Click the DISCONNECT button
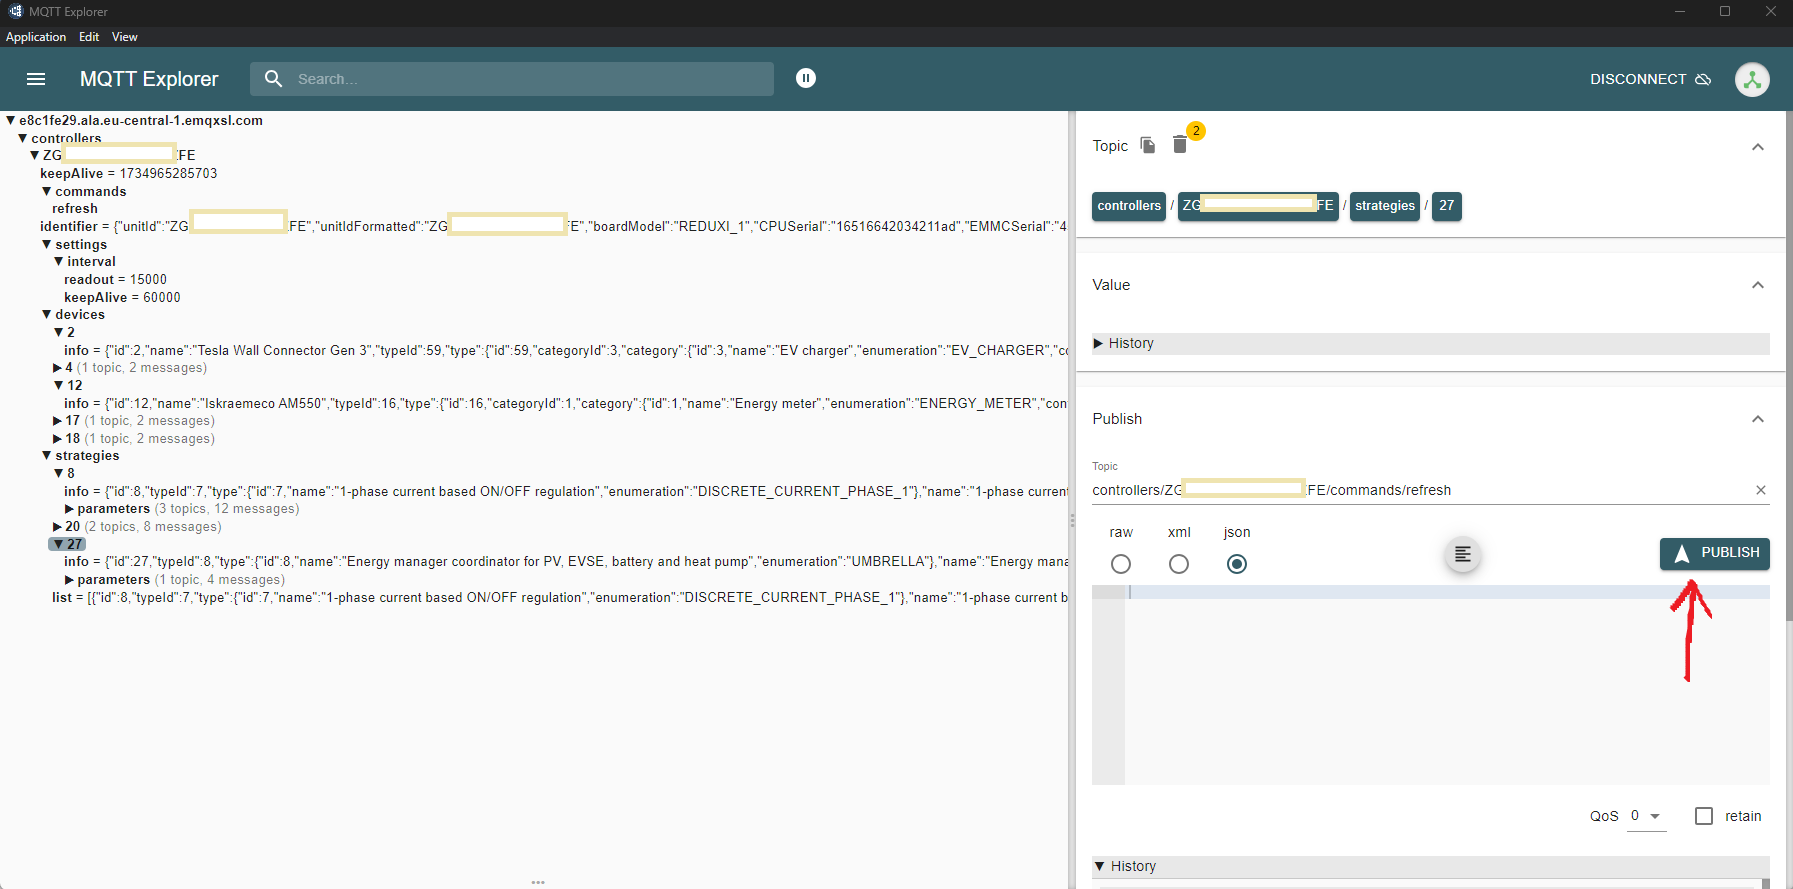 (1650, 79)
